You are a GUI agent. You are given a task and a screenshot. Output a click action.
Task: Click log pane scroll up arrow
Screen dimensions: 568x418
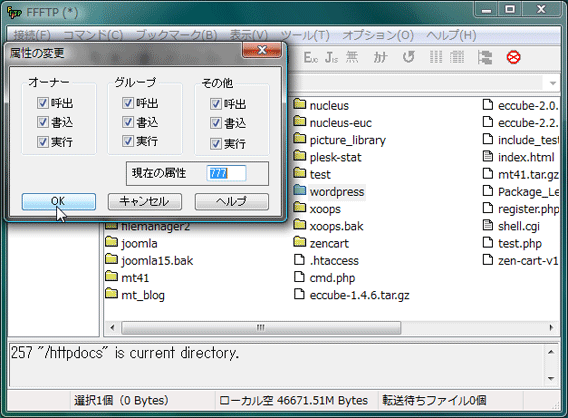(551, 352)
